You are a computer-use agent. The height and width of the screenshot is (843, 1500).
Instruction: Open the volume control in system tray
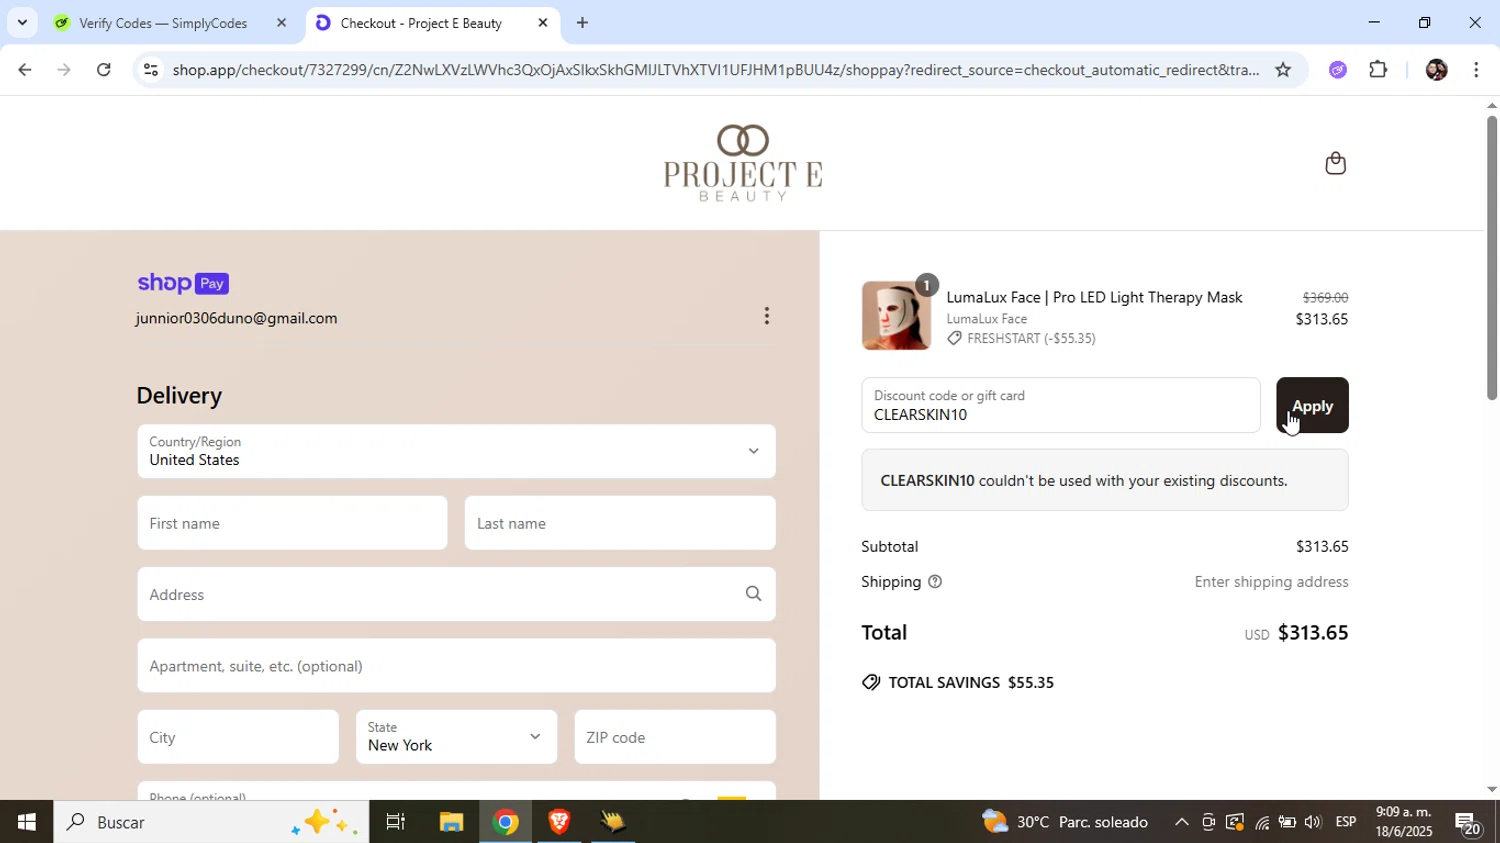pyautogui.click(x=1312, y=823)
